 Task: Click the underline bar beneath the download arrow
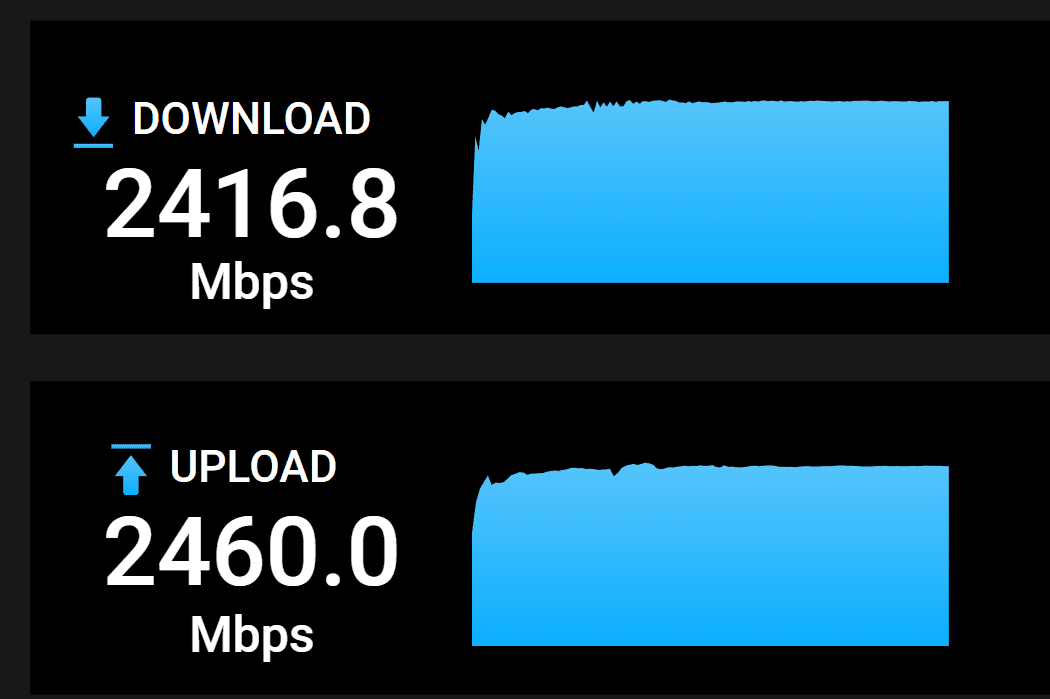click(93, 145)
